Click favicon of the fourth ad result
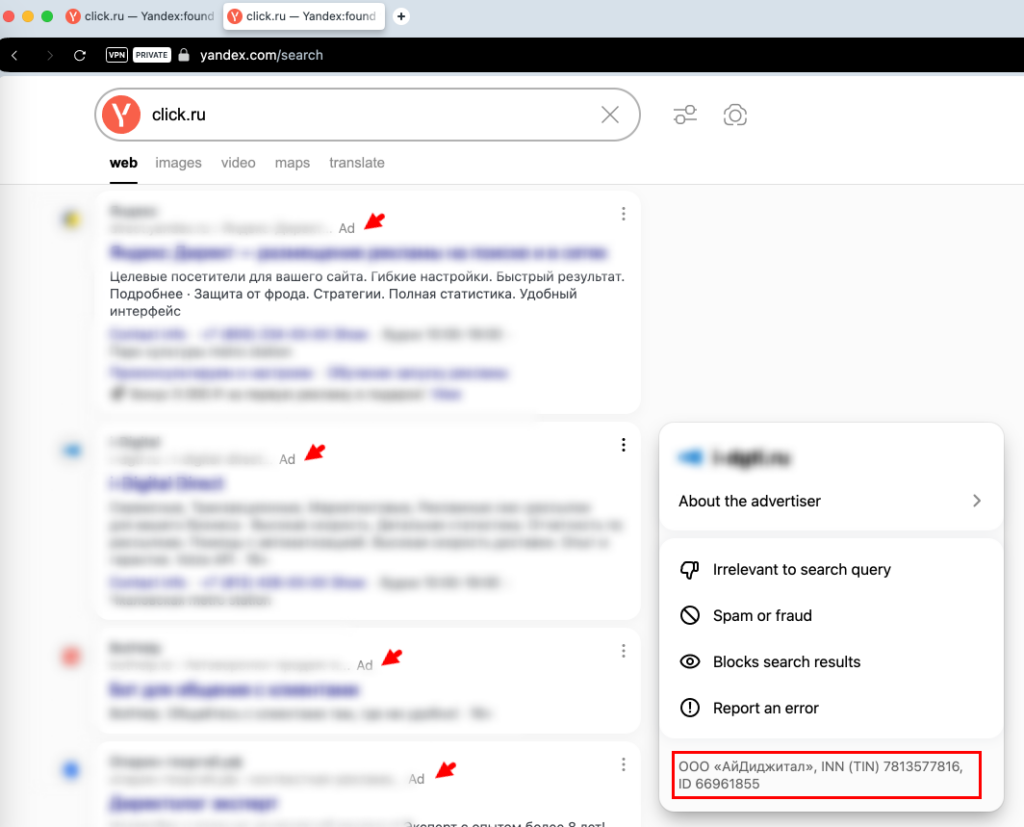Viewport: 1024px width, 827px height. click(72, 770)
